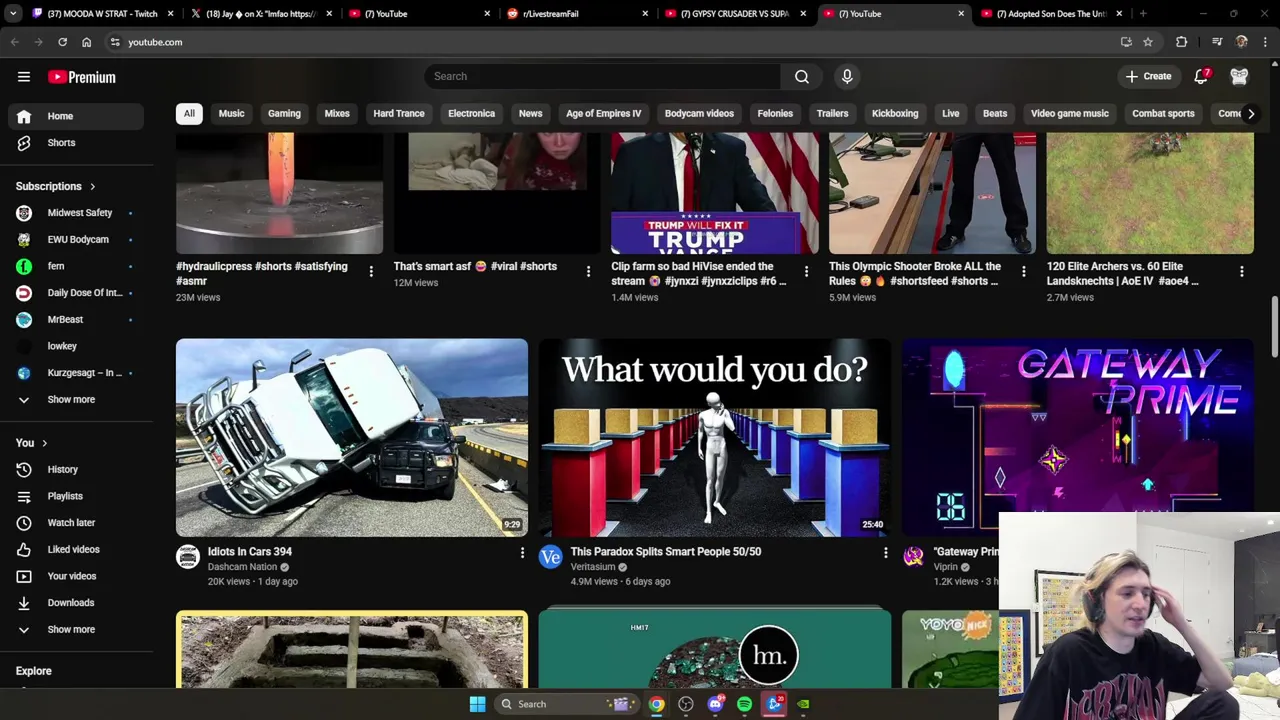Image resolution: width=1280 pixels, height=720 pixels.
Task: Open options for Olympic Shooter short
Action: pos(1023,272)
